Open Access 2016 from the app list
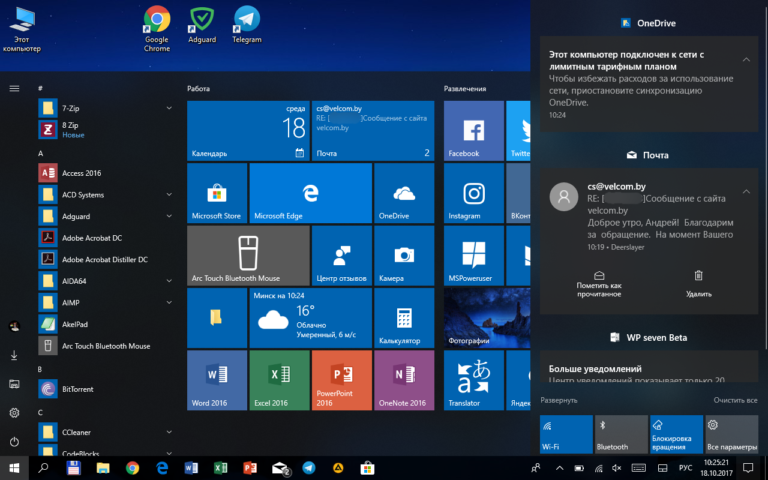This screenshot has height=480, width=768. tap(80, 172)
